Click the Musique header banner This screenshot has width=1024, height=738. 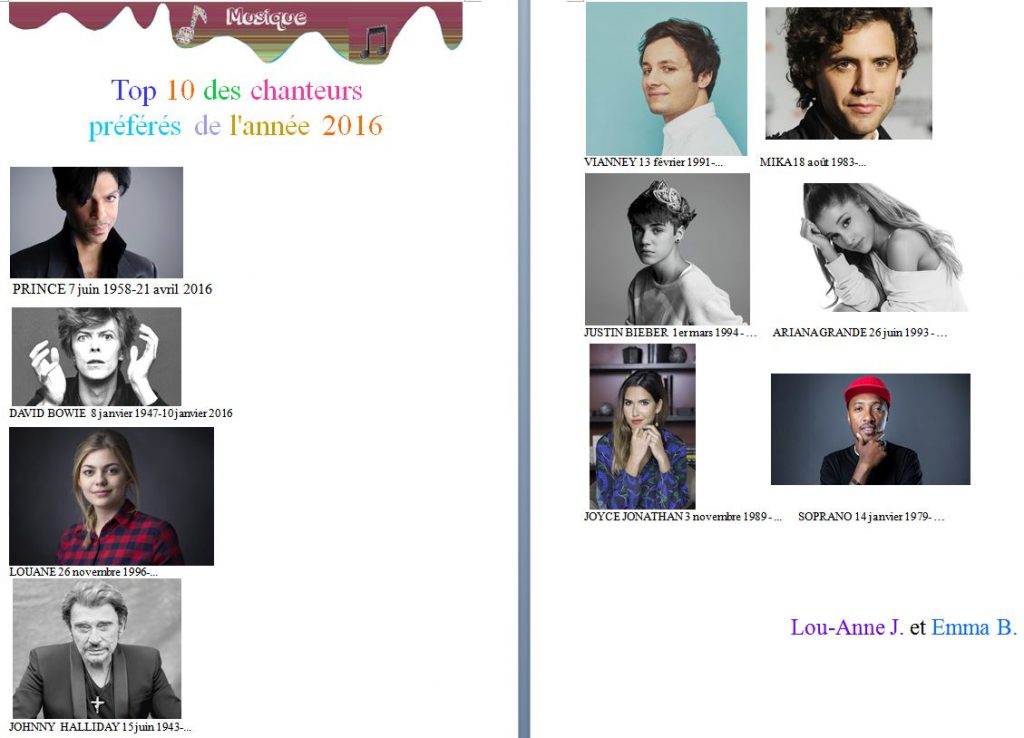(236, 31)
